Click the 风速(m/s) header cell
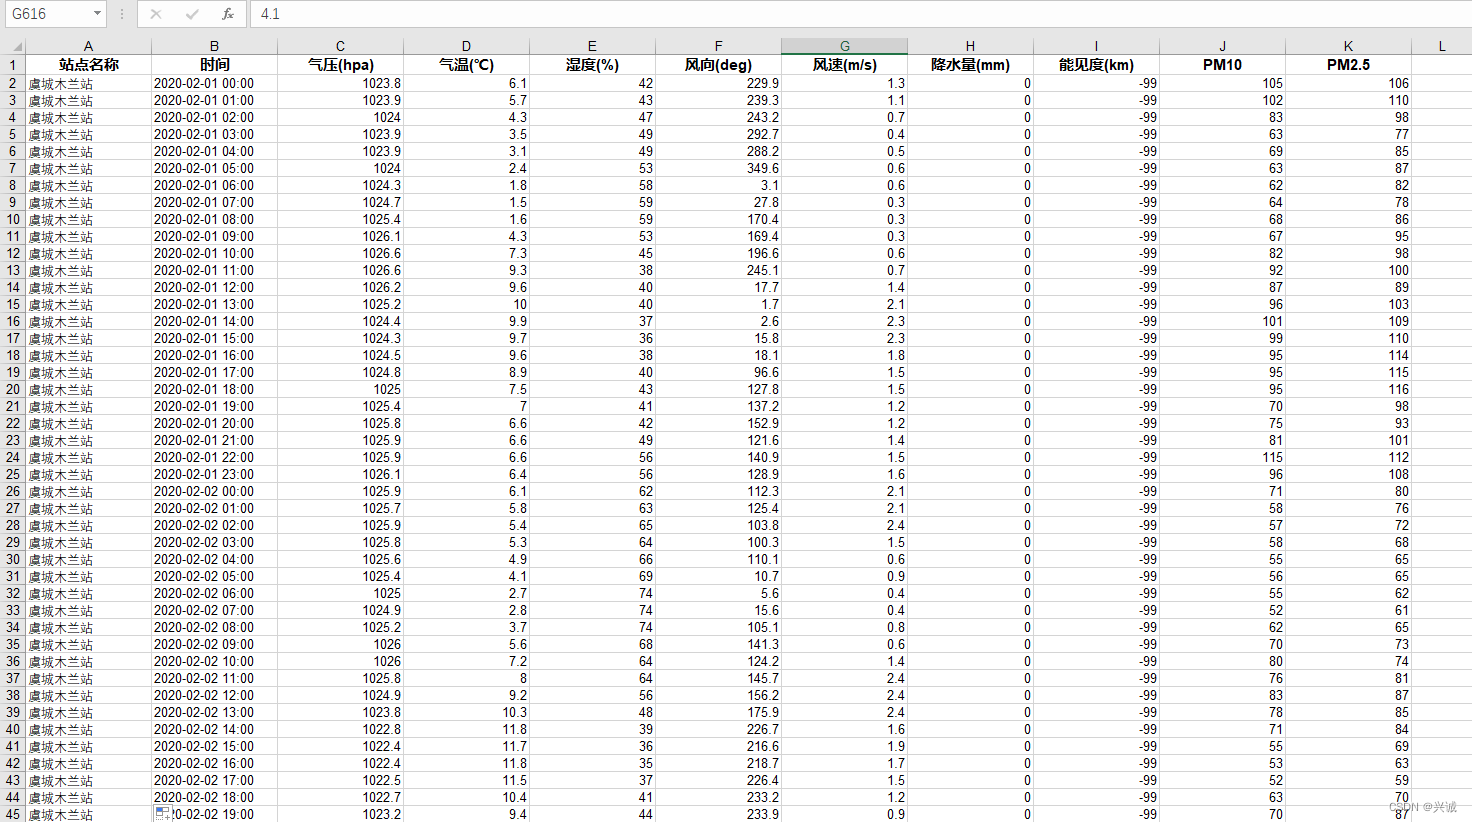The image size is (1472, 822). pos(844,65)
